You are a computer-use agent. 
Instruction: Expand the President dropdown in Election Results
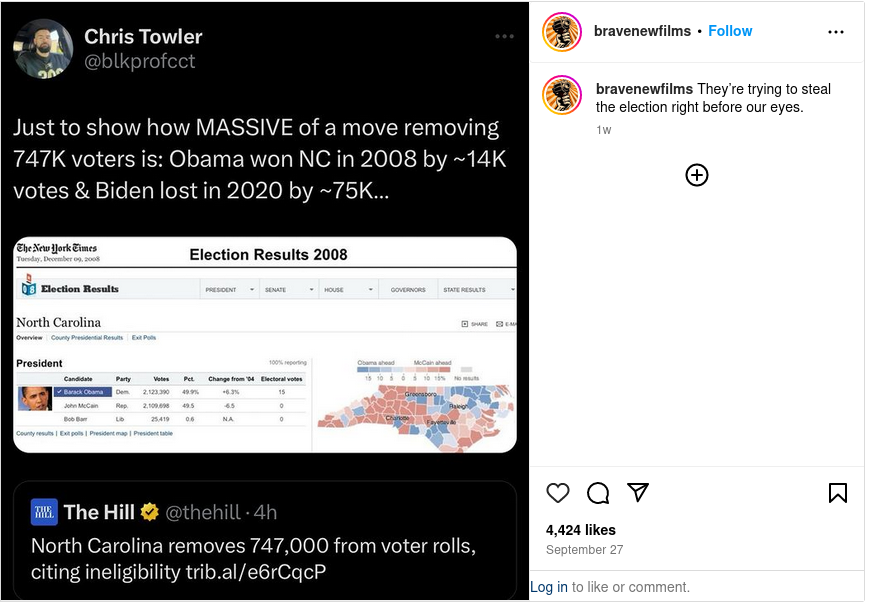[x=226, y=290]
